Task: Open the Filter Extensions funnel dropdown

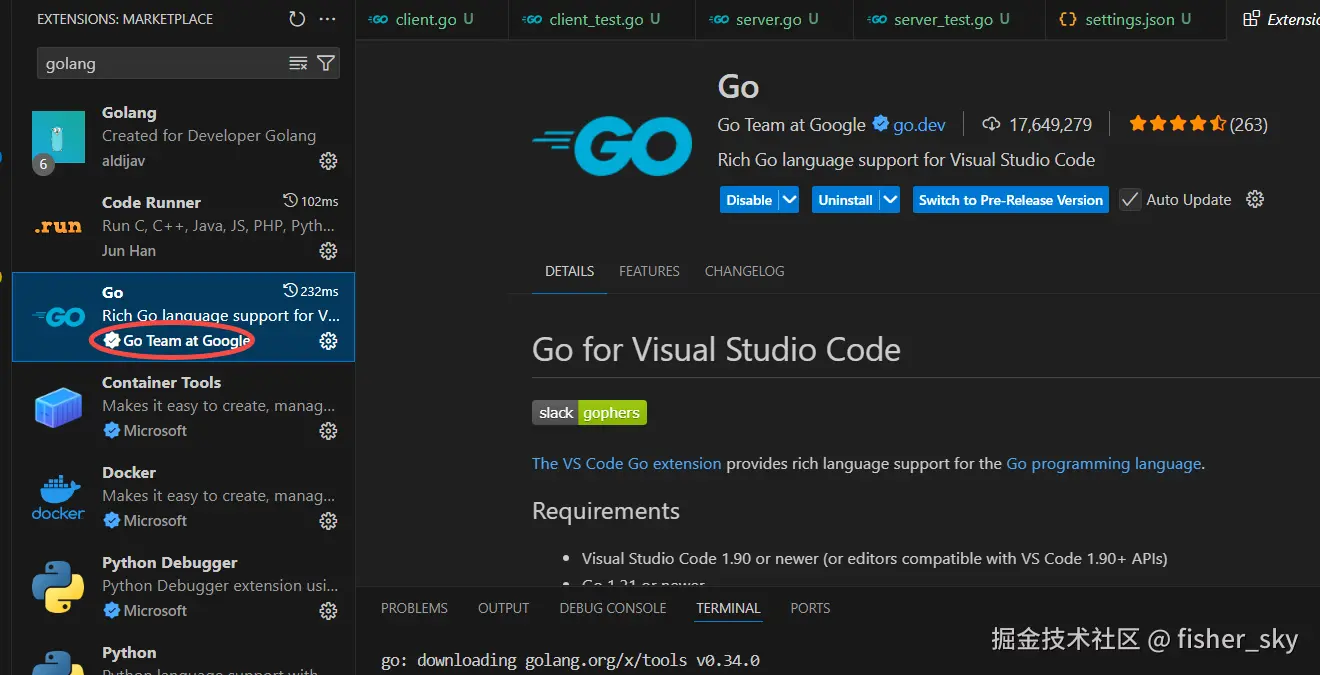Action: tap(325, 62)
